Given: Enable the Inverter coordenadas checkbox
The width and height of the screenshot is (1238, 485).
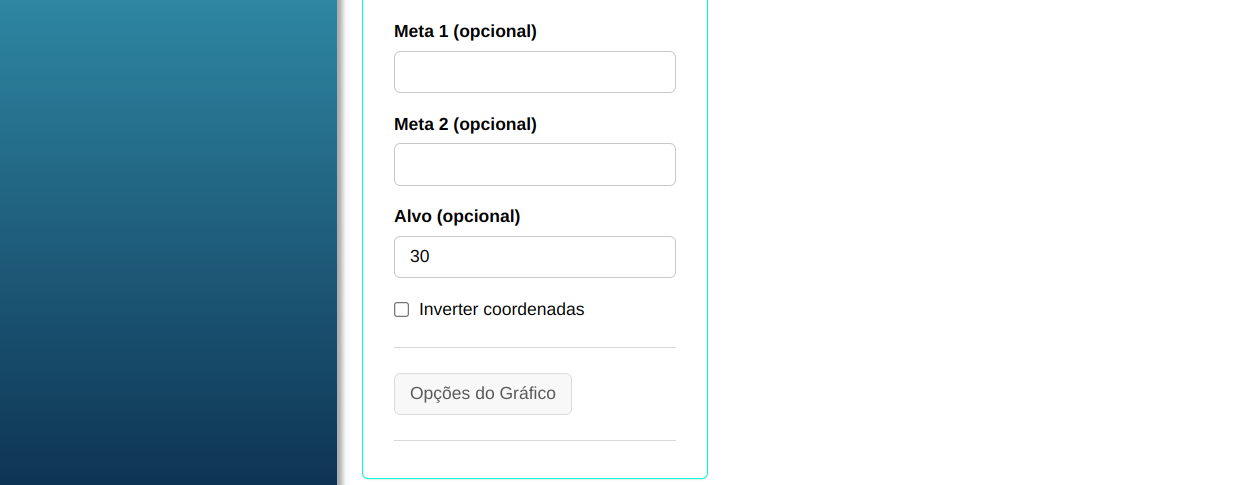Looking at the screenshot, I should coord(402,310).
